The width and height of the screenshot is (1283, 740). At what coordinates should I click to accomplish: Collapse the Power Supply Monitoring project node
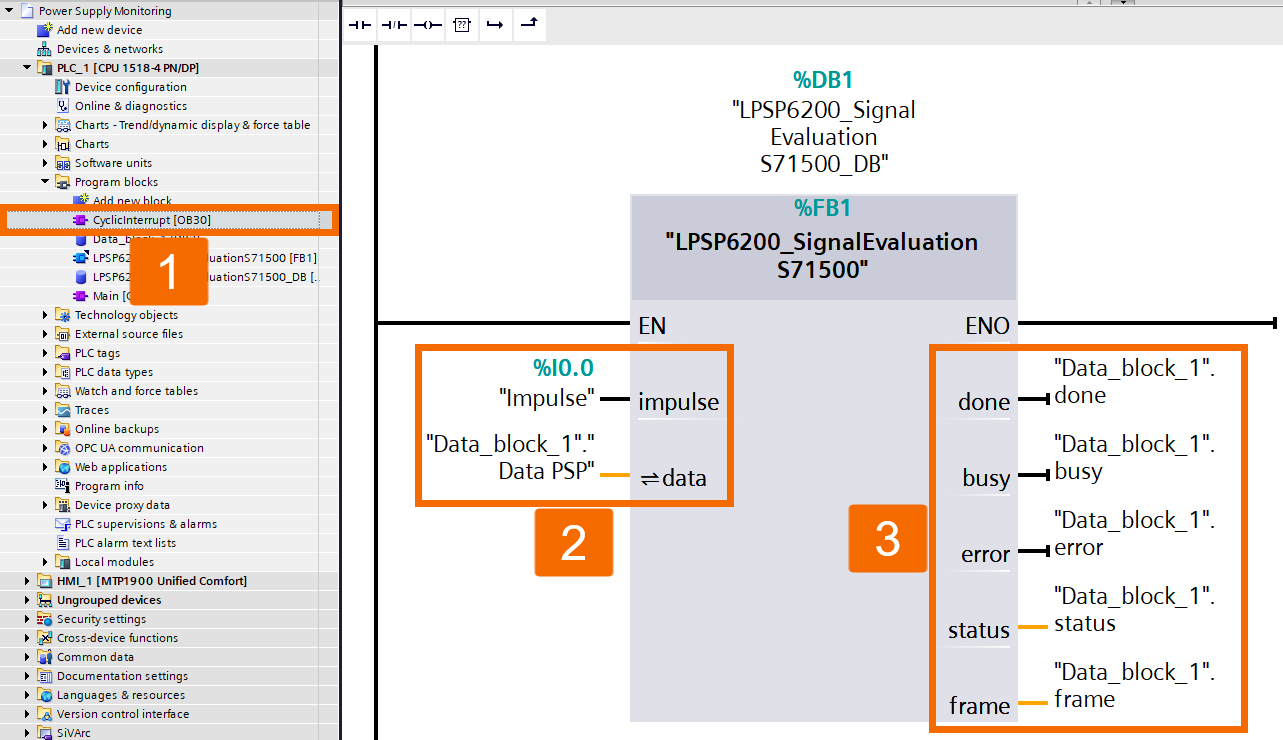pyautogui.click(x=9, y=11)
